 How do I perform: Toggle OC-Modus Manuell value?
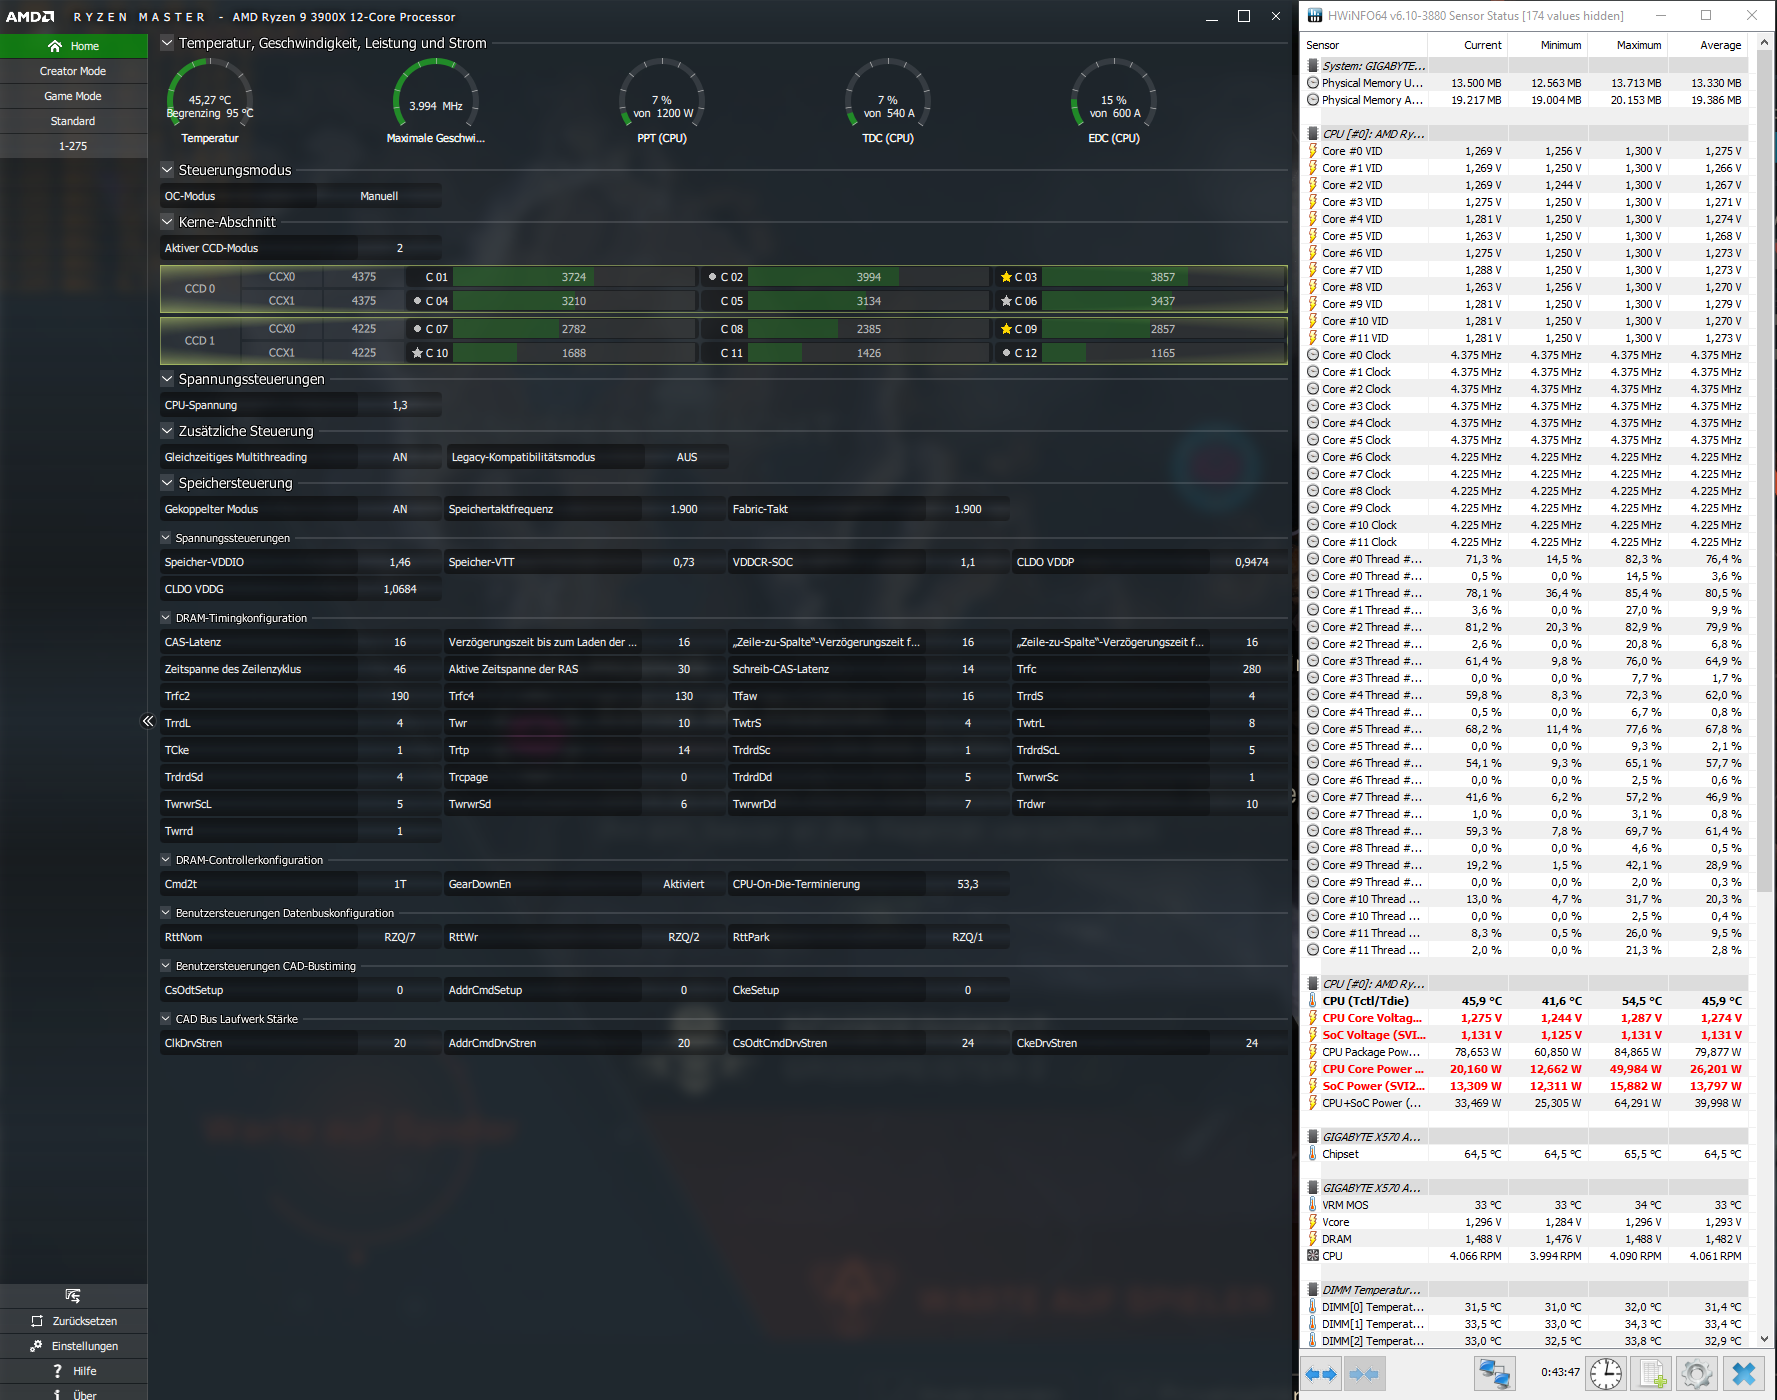[379, 196]
